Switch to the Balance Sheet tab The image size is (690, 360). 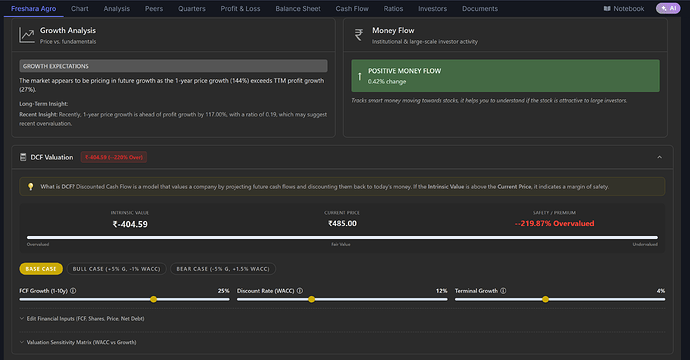click(298, 9)
